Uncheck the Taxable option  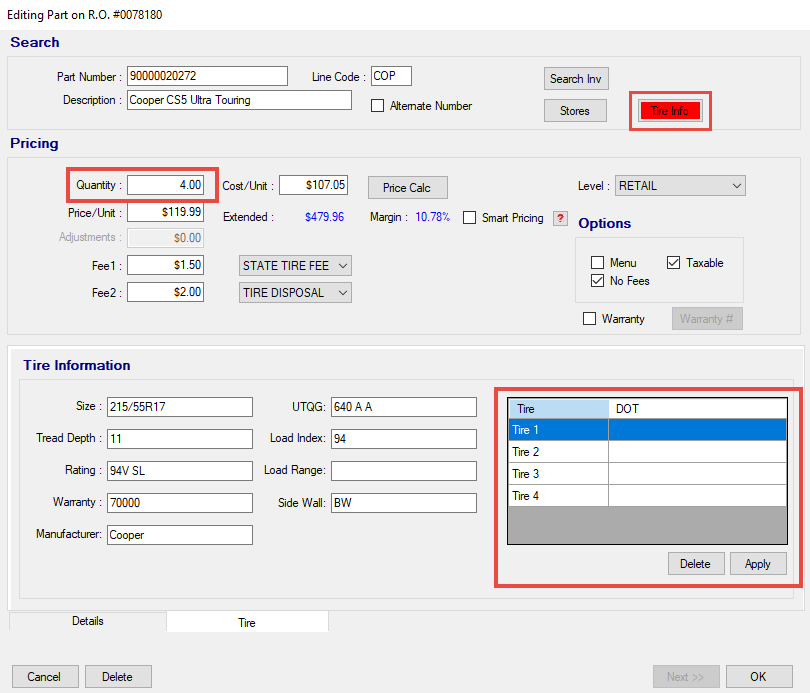(x=673, y=263)
